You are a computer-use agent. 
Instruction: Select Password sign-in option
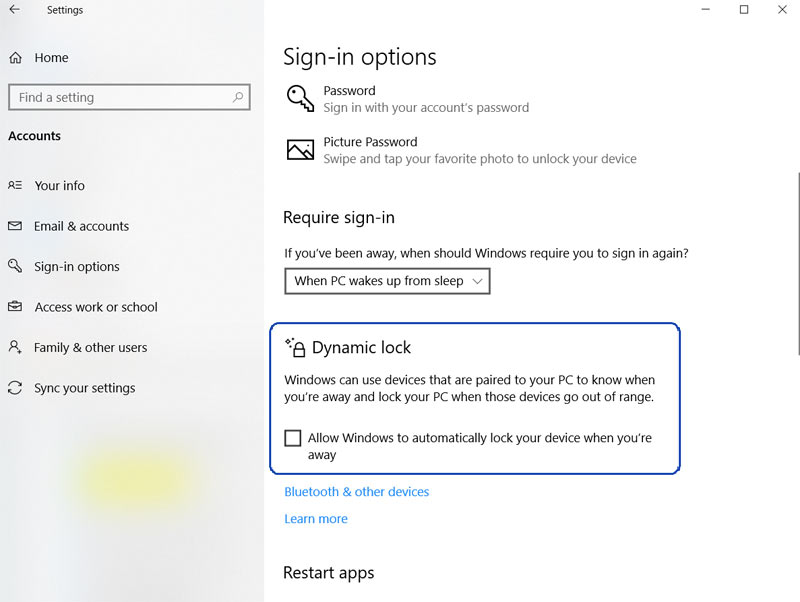[x=349, y=91]
